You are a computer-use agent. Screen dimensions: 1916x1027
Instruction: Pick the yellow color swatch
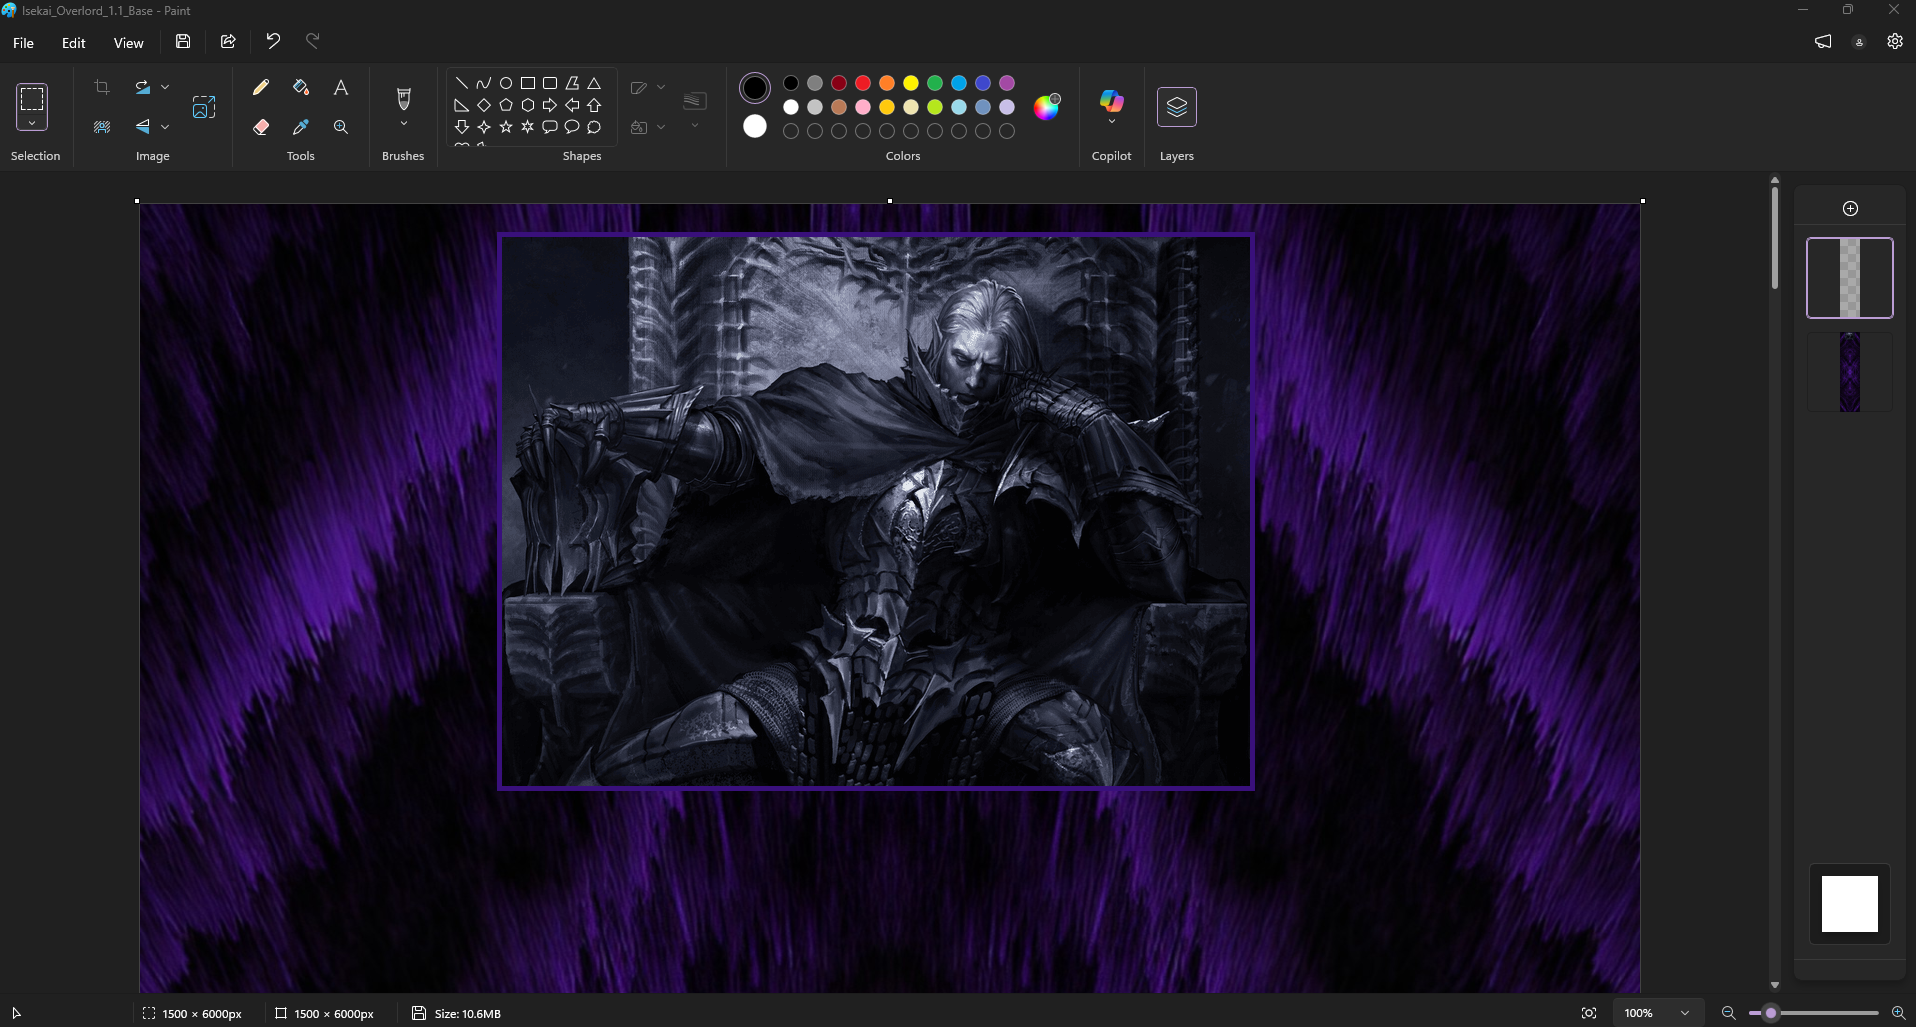(x=911, y=83)
